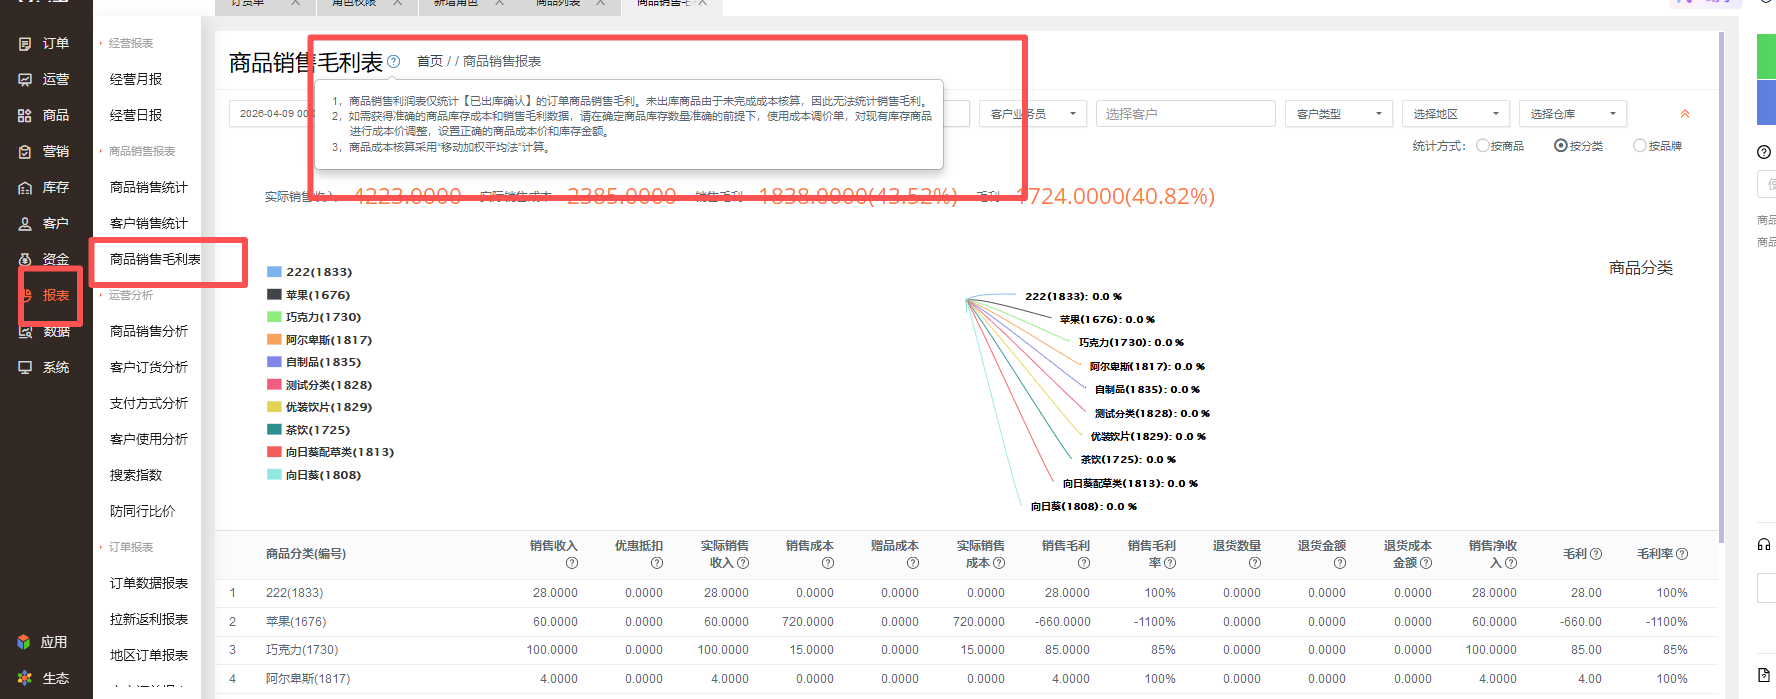Toggle the 茶饮(1725) series in the chart legend
1776x699 pixels.
pos(308,430)
